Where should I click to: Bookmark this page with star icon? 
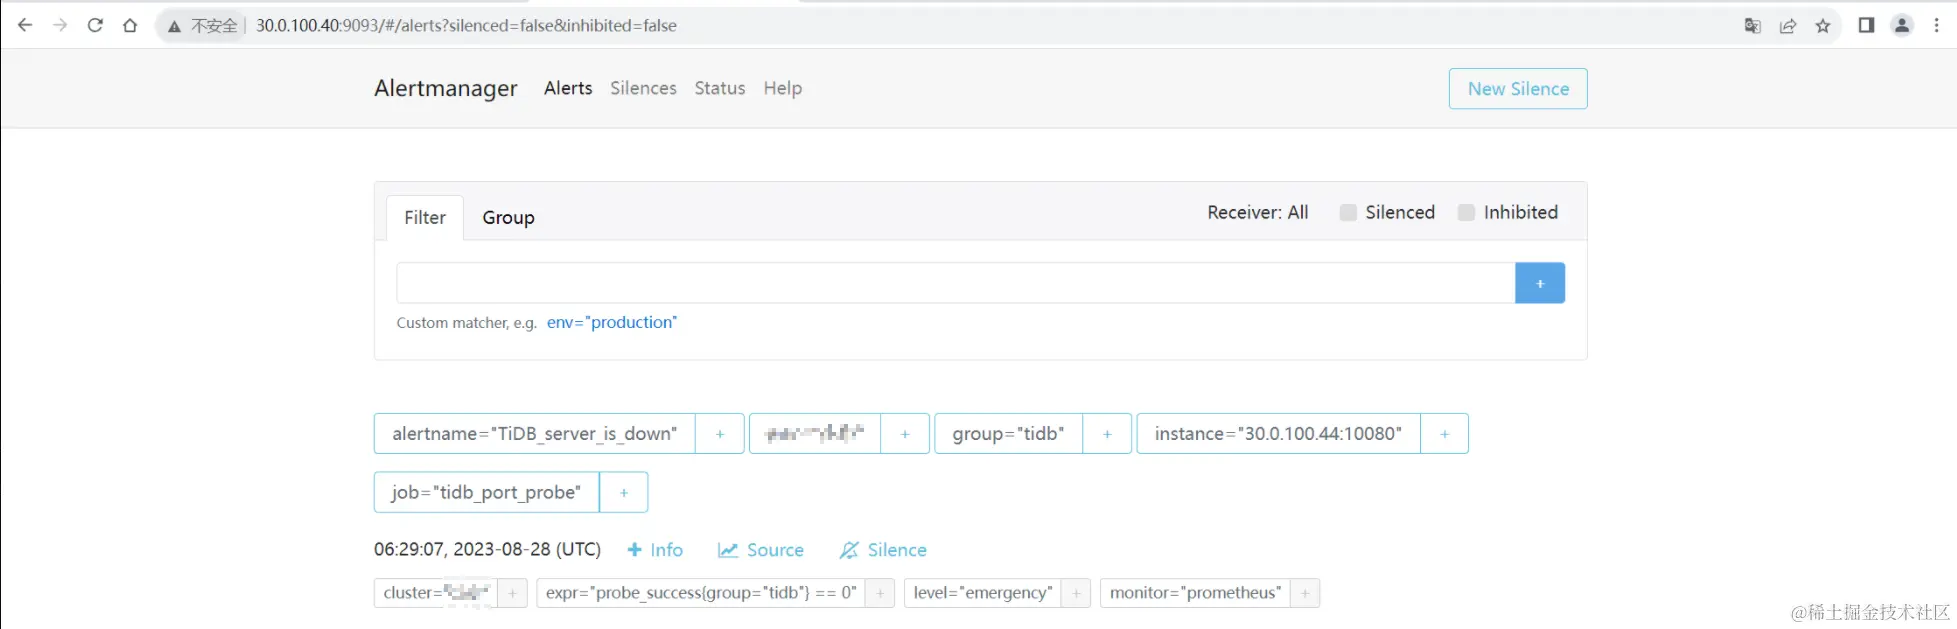coord(1823,26)
